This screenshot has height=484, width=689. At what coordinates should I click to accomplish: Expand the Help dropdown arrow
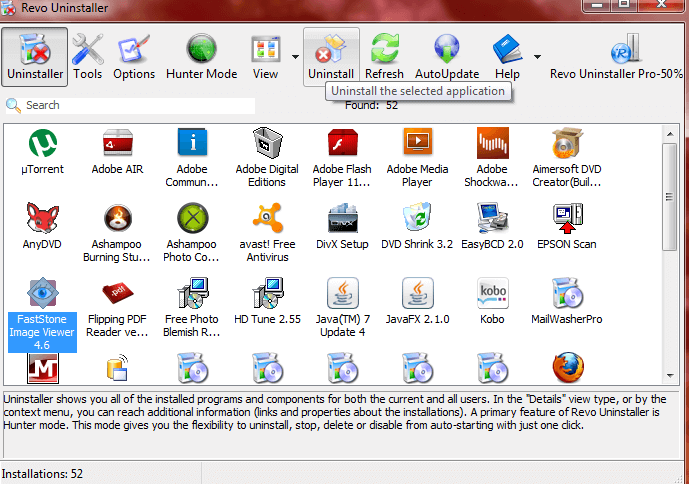pos(537,57)
